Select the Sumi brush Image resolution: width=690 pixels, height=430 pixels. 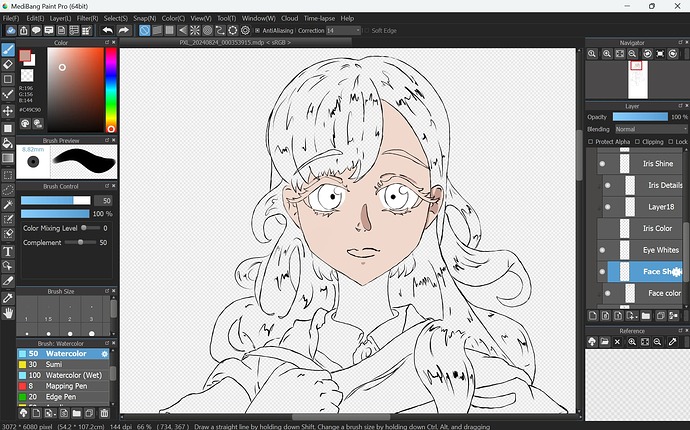coord(63,364)
